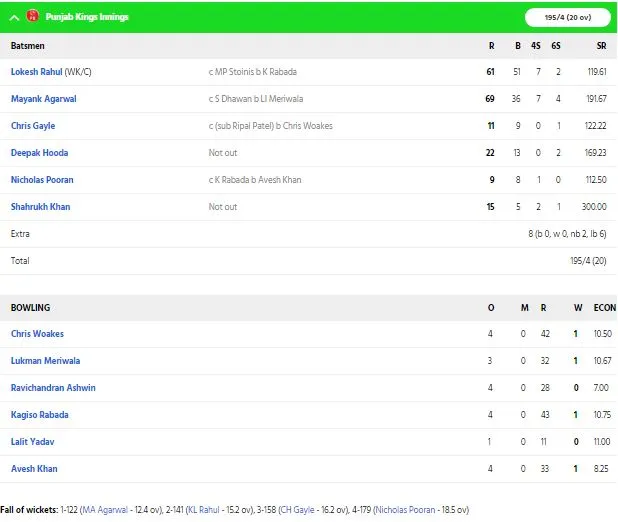Click strike rate 300.00
The image size is (618, 522).
(594, 207)
